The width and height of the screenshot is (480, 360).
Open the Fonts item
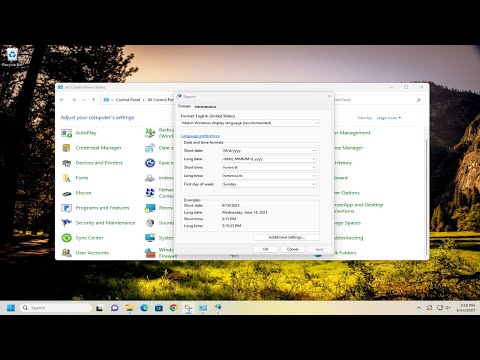82,178
